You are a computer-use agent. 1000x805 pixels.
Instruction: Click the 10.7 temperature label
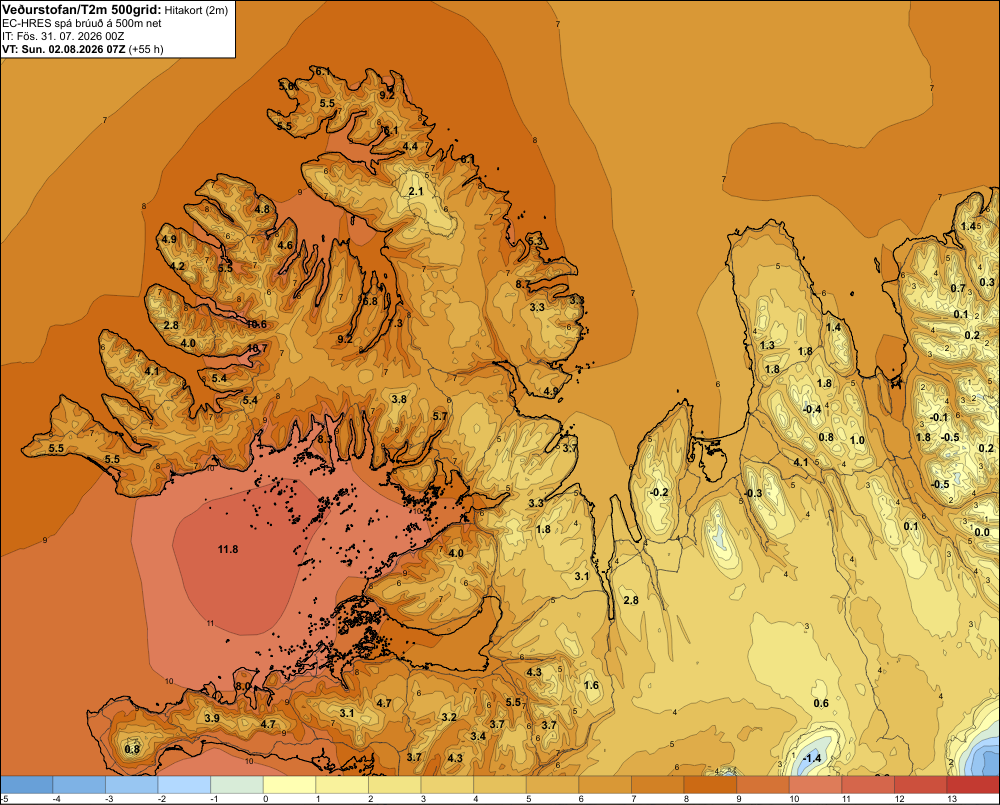[257, 348]
